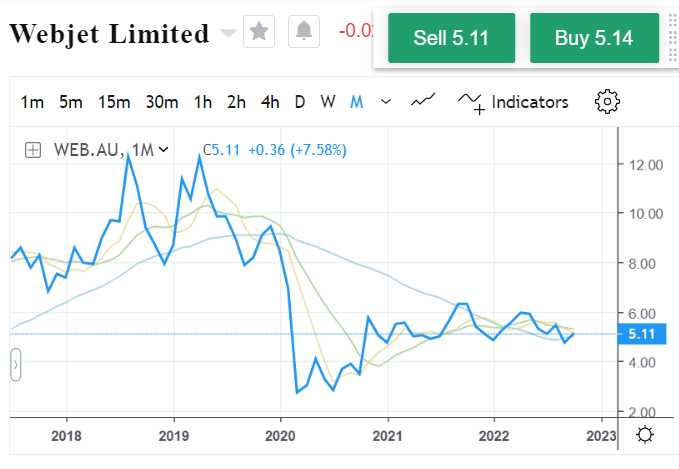Viewport: 679px width, 469px height.
Task: Select the 15m timeframe
Action: click(x=114, y=103)
